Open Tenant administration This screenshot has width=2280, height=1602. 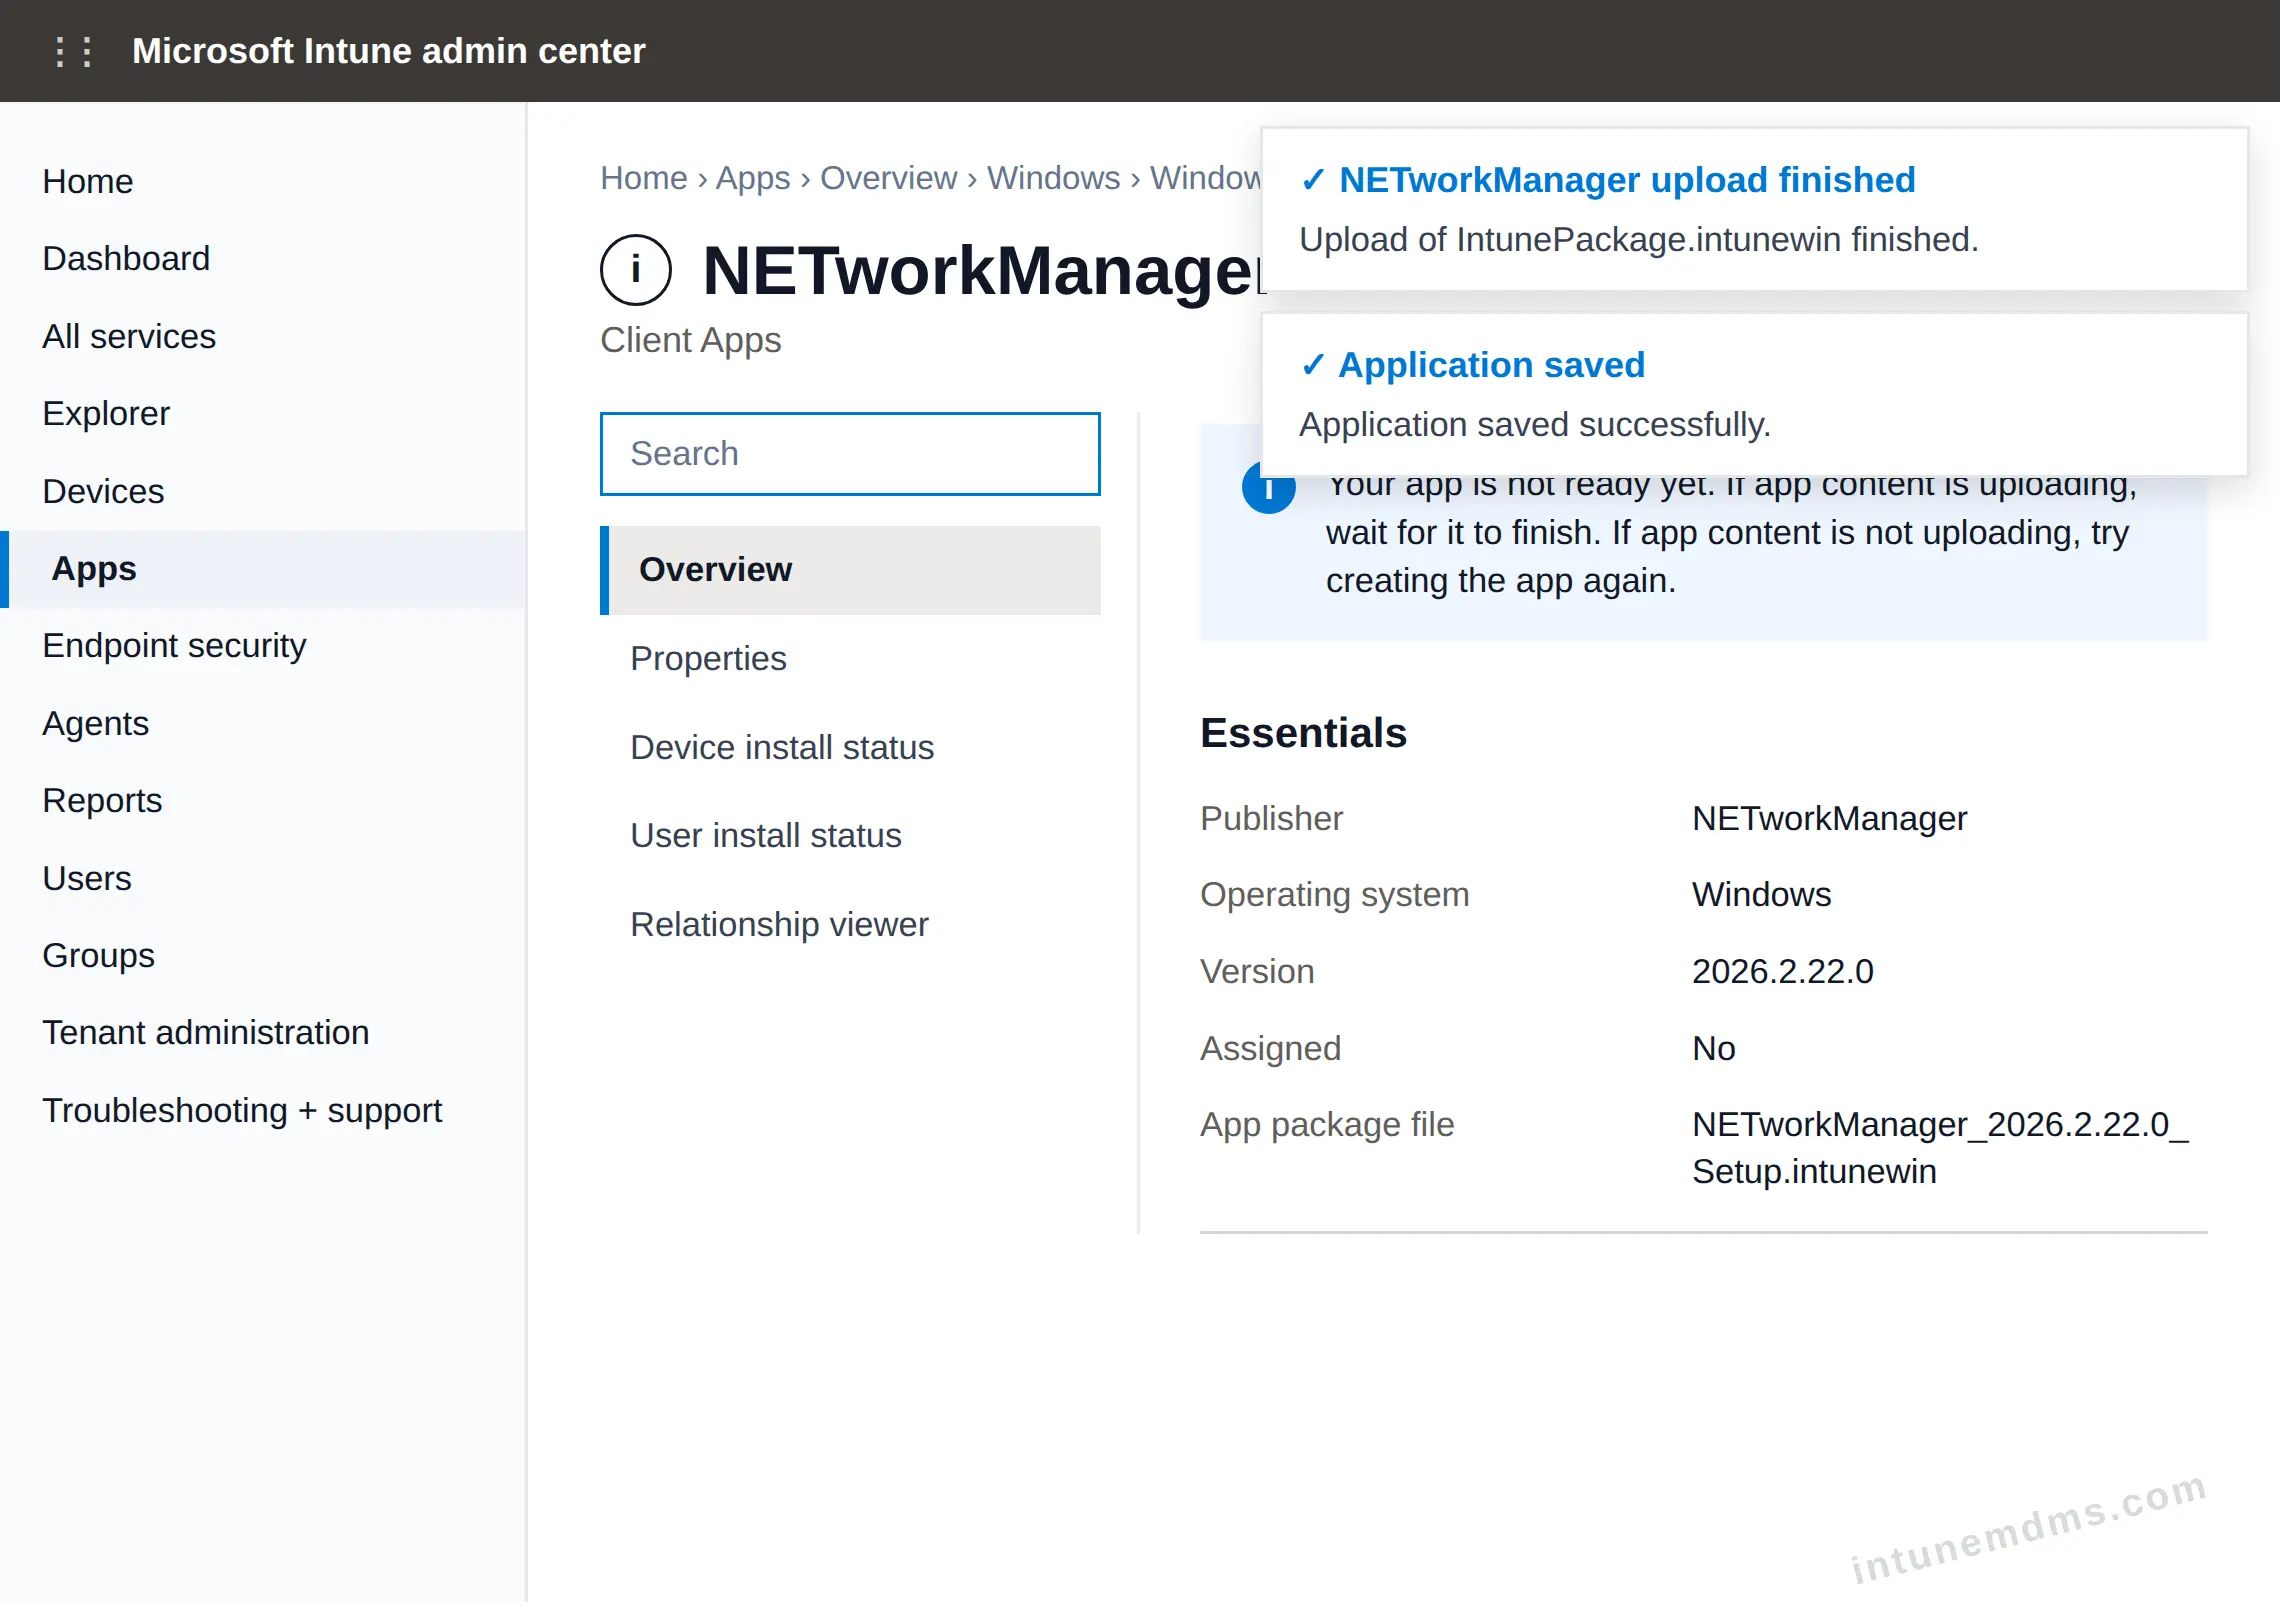(206, 1032)
